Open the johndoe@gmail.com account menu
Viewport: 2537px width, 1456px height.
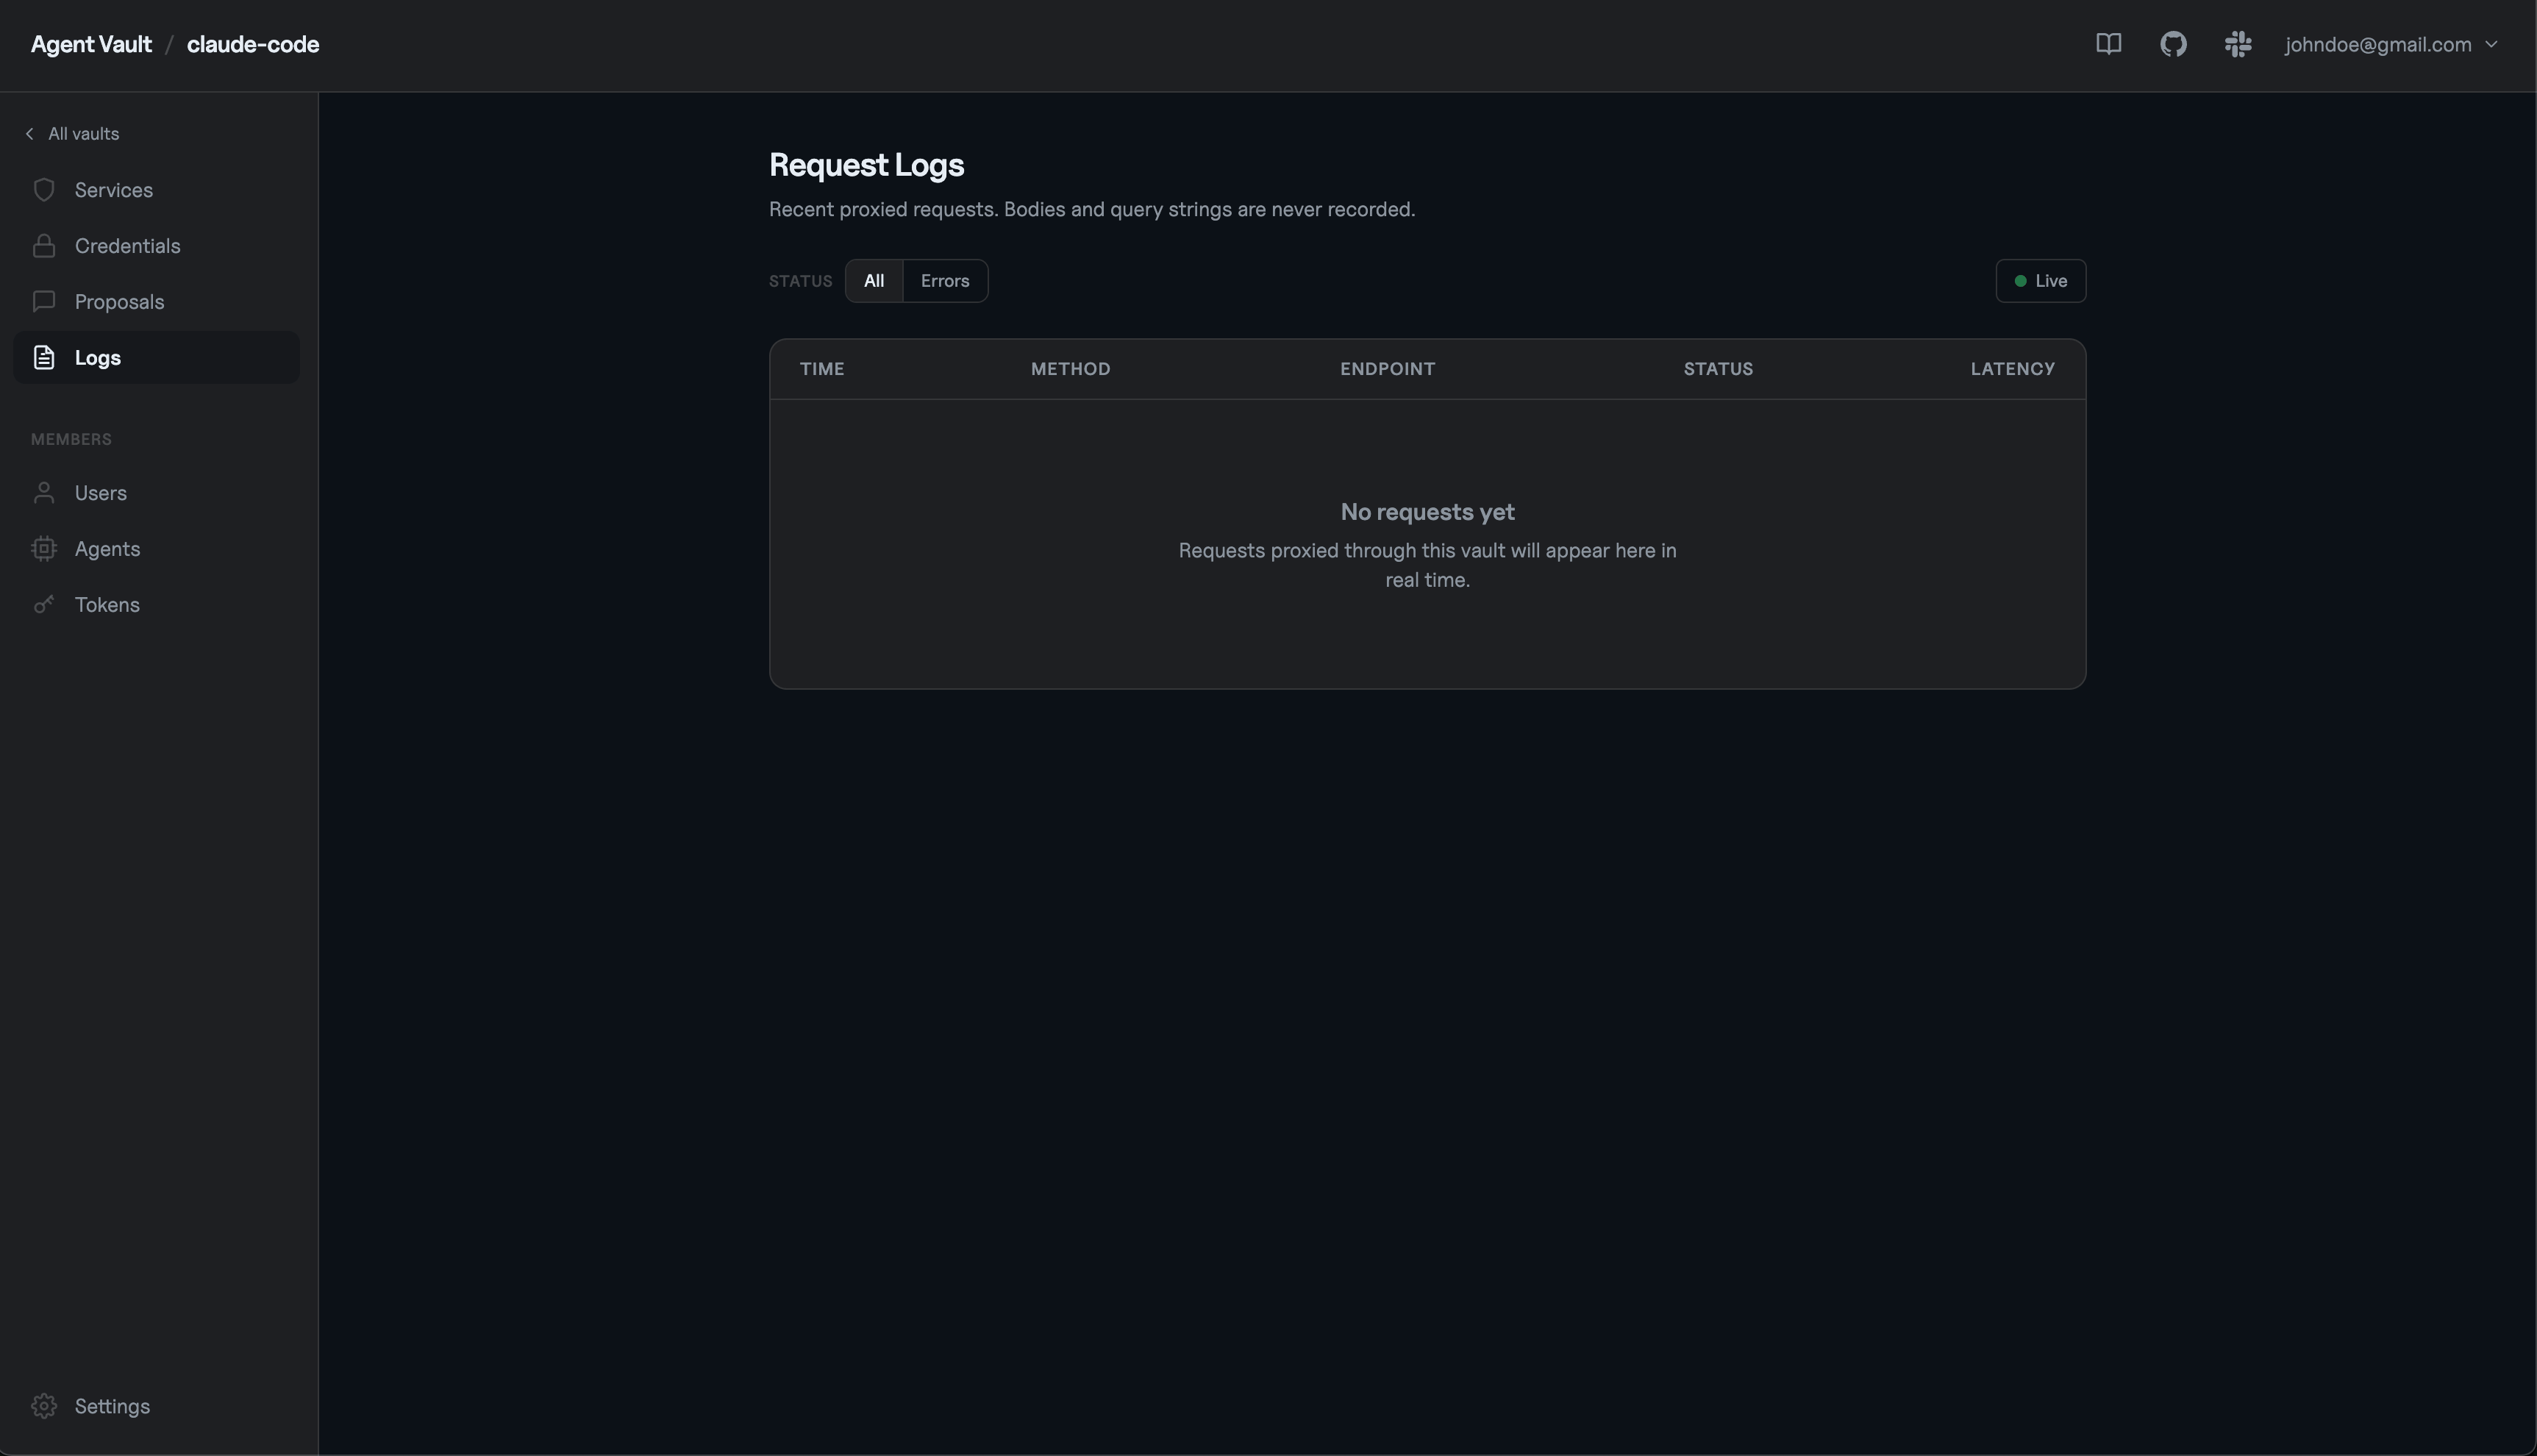pos(2391,44)
